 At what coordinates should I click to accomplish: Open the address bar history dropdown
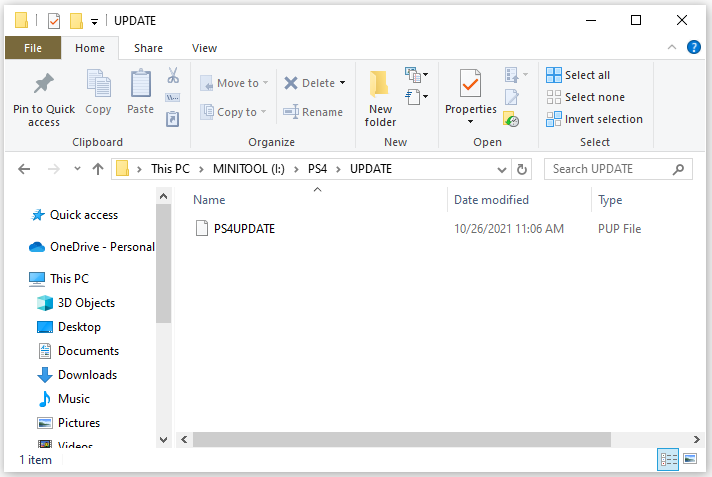[503, 169]
